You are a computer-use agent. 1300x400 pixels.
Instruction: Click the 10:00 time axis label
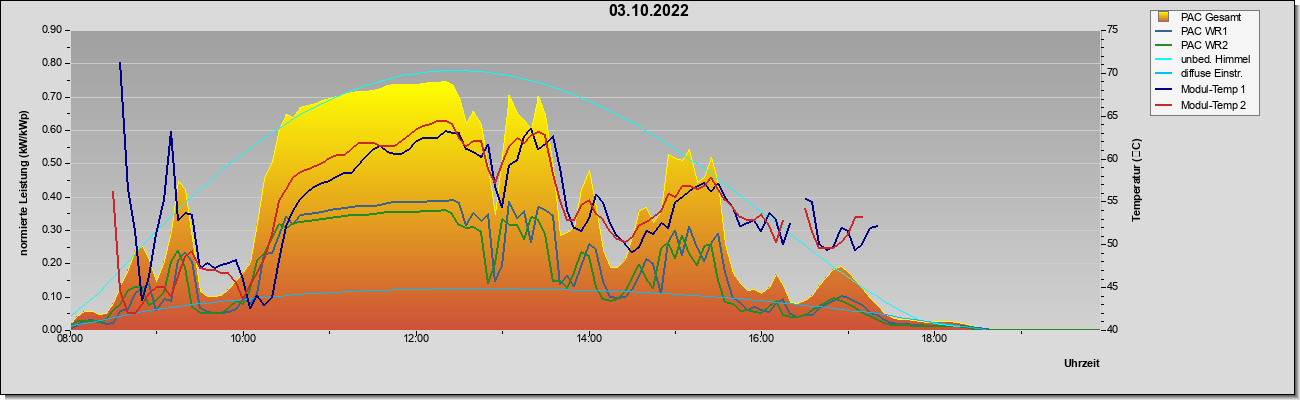(x=243, y=340)
